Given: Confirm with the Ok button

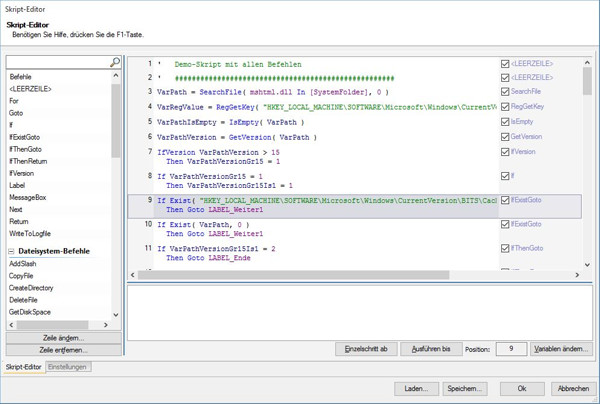Looking at the screenshot, I should [522, 389].
